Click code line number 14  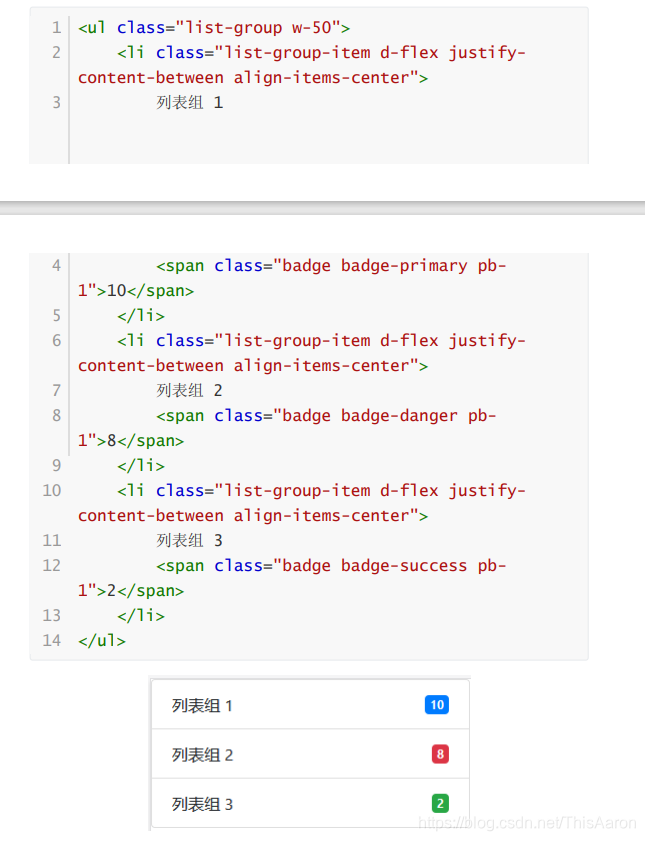click(x=52, y=640)
